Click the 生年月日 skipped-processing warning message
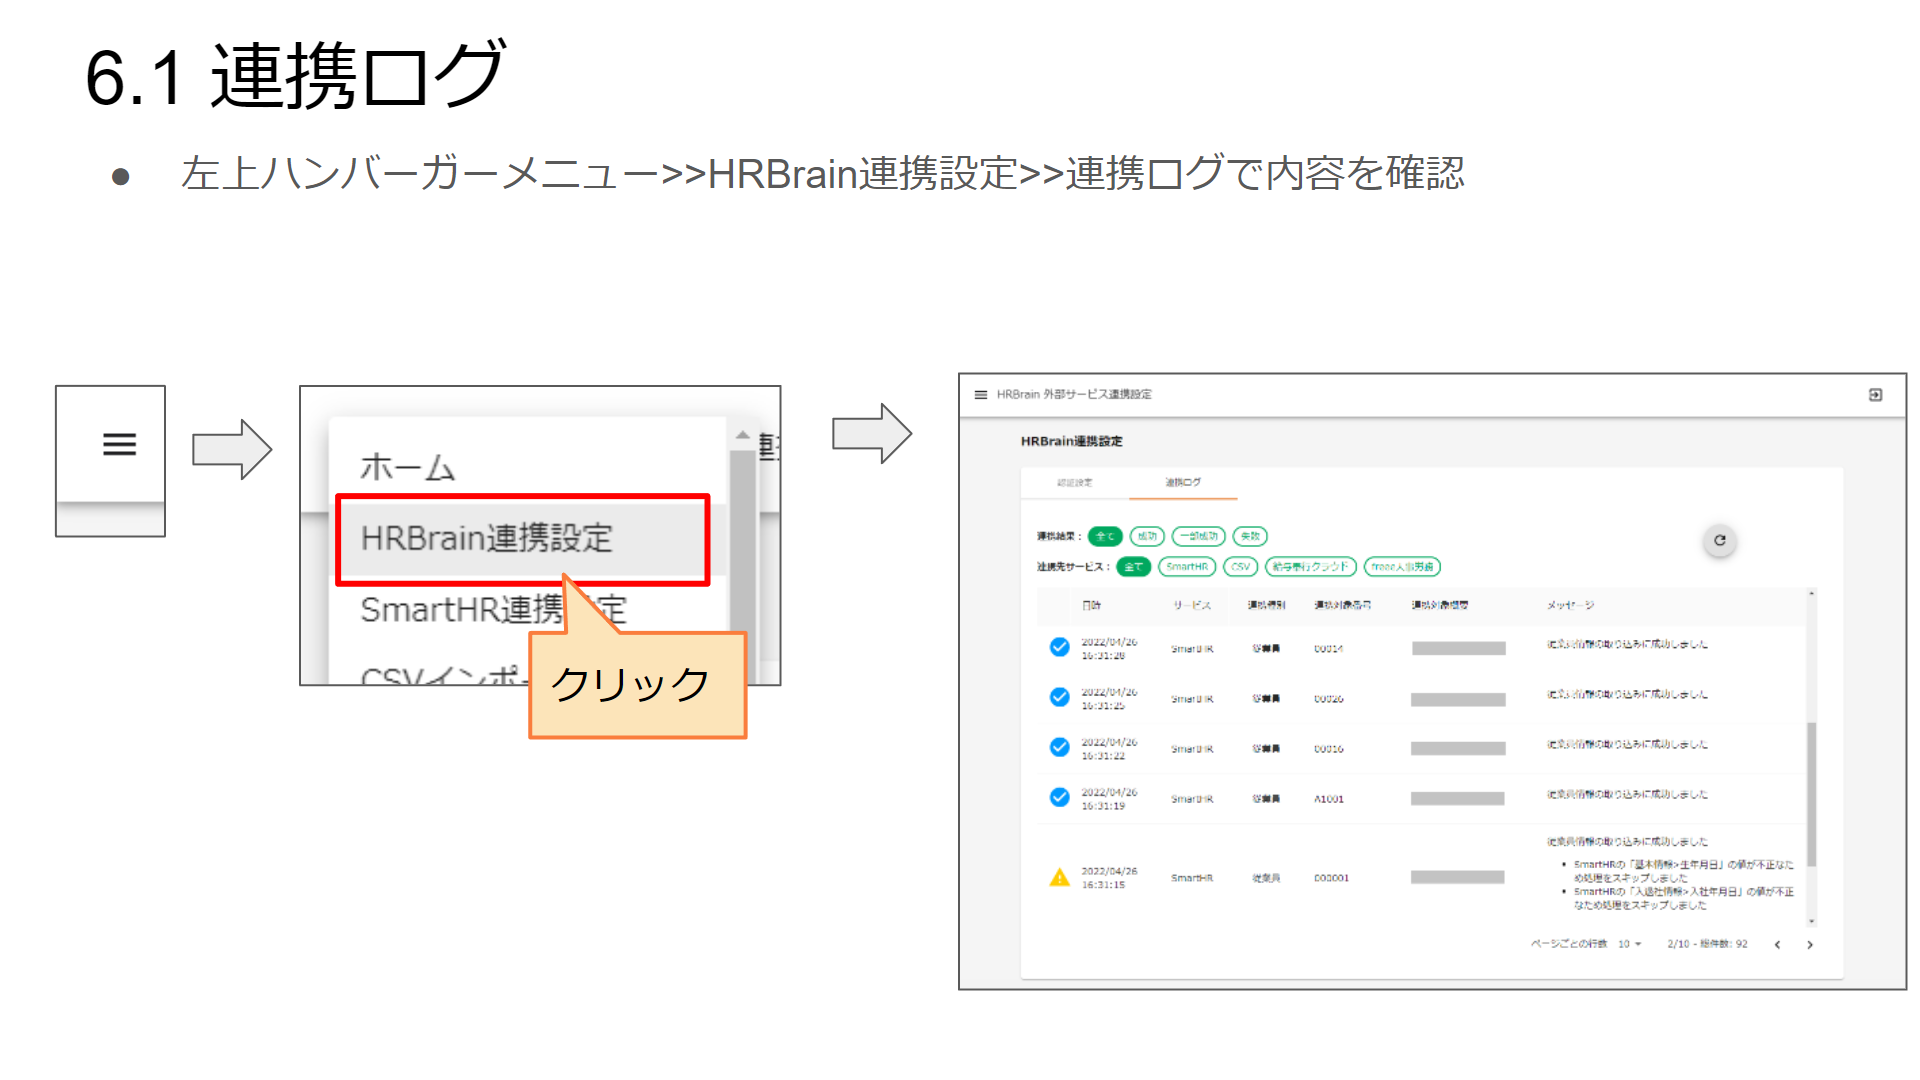Image resolution: width=1920 pixels, height=1080 pixels. click(1684, 871)
